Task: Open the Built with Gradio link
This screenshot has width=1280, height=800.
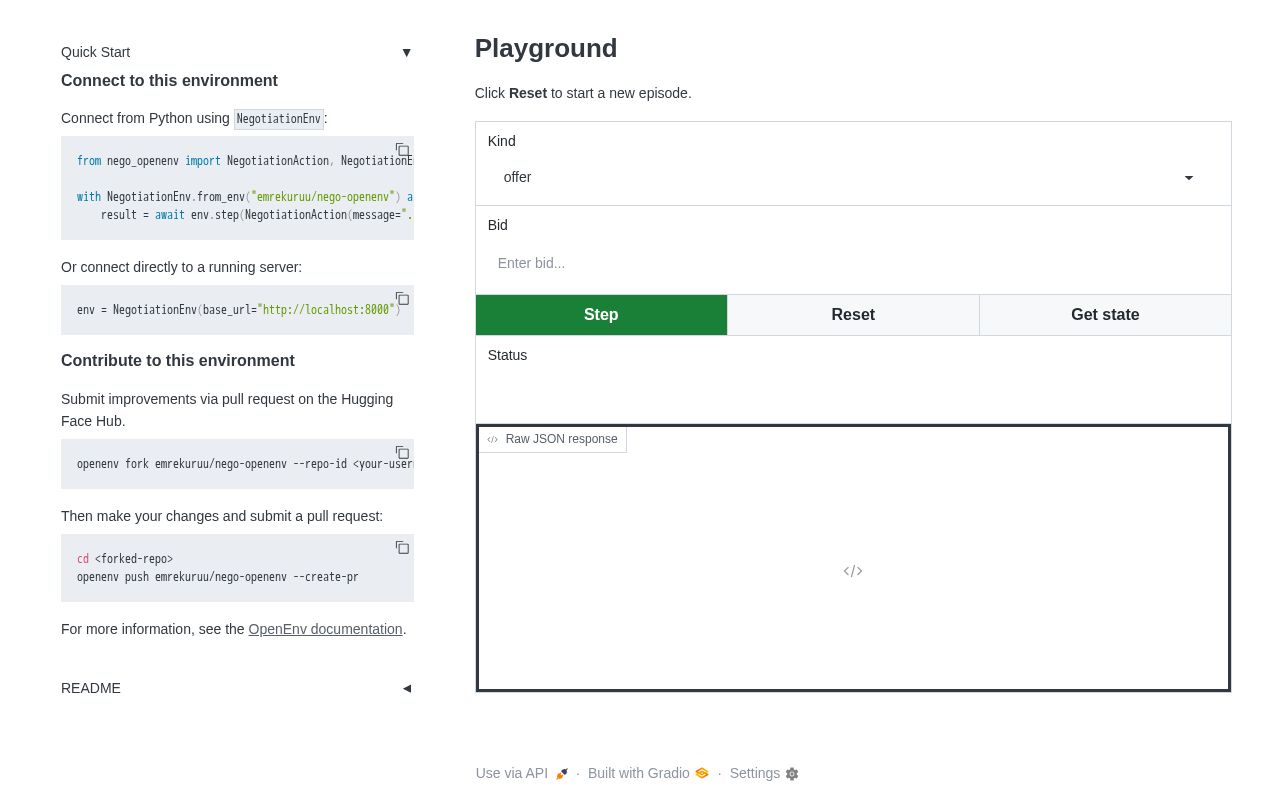Action: (x=648, y=773)
